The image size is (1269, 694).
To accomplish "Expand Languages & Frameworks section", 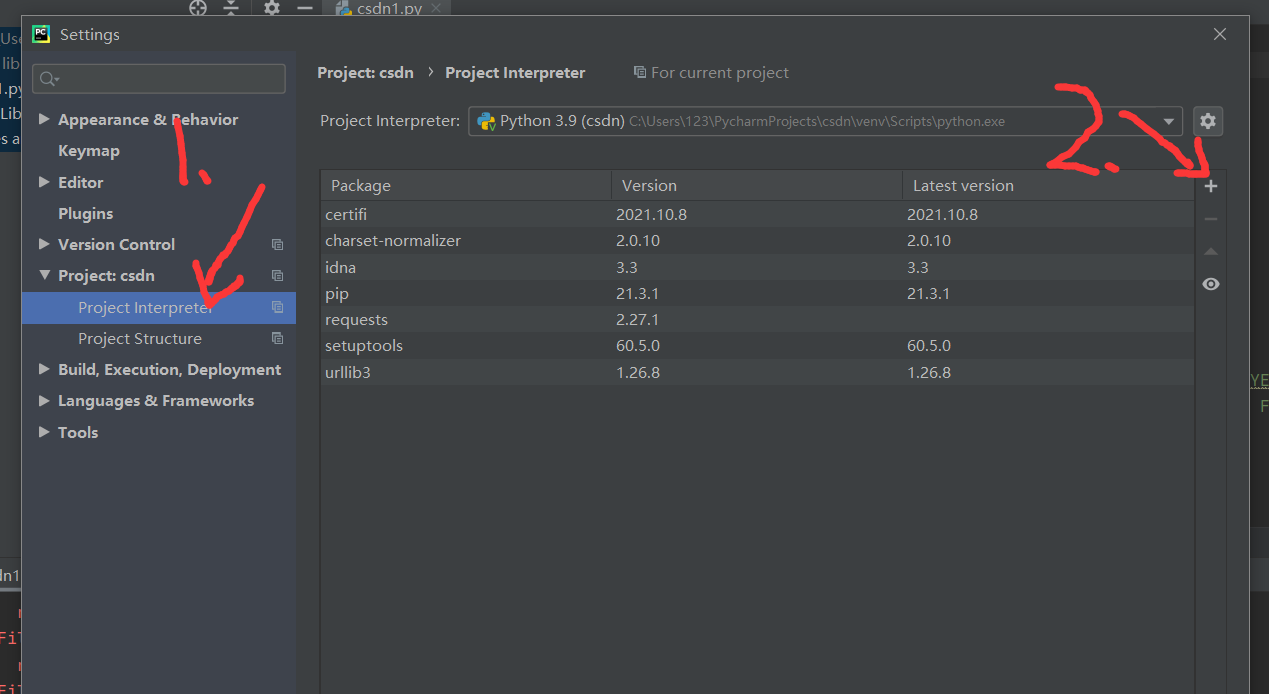I will pos(44,400).
